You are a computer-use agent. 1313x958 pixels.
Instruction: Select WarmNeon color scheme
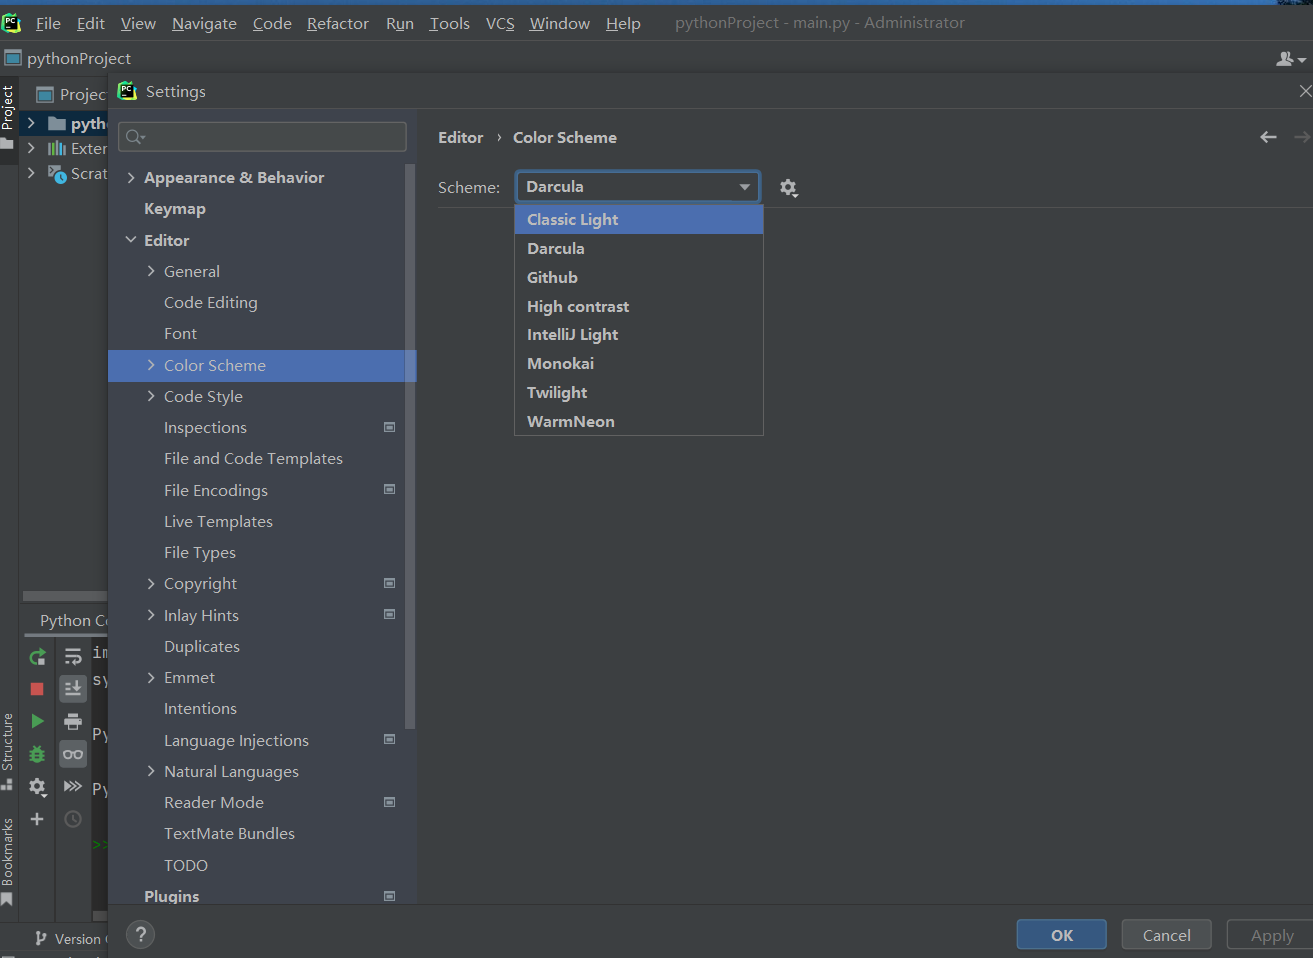click(639, 422)
